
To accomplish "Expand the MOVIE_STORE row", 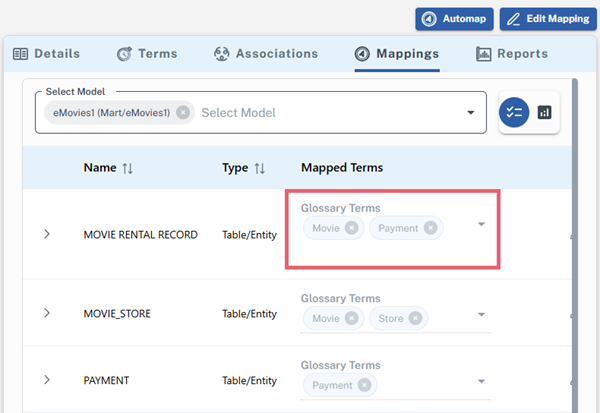I will 47,314.
